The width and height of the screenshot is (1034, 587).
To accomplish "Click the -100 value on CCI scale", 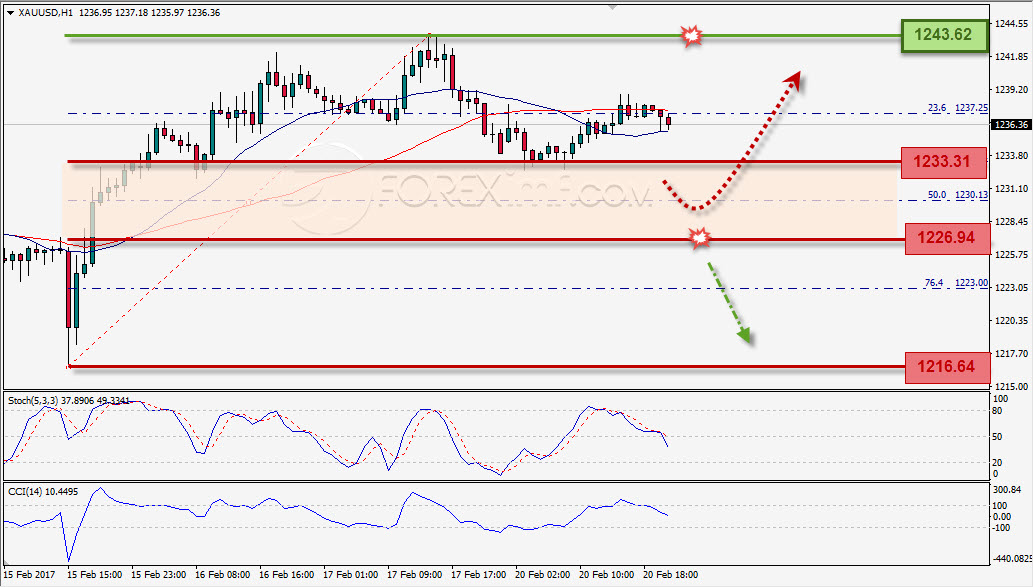I will click(x=1002, y=528).
